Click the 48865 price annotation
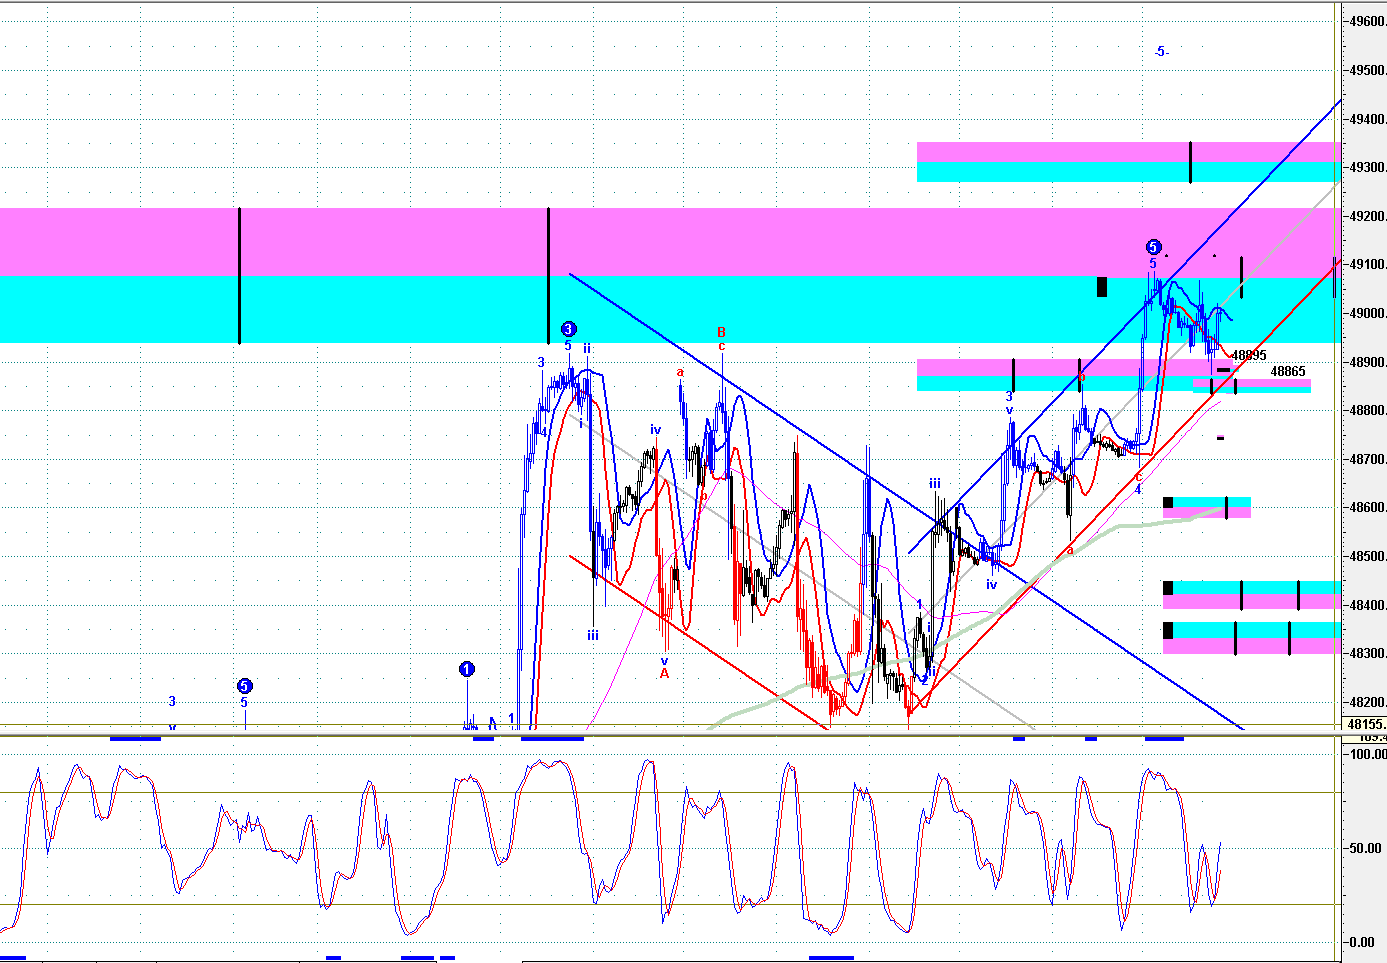This screenshot has width=1387, height=963. [x=1288, y=372]
